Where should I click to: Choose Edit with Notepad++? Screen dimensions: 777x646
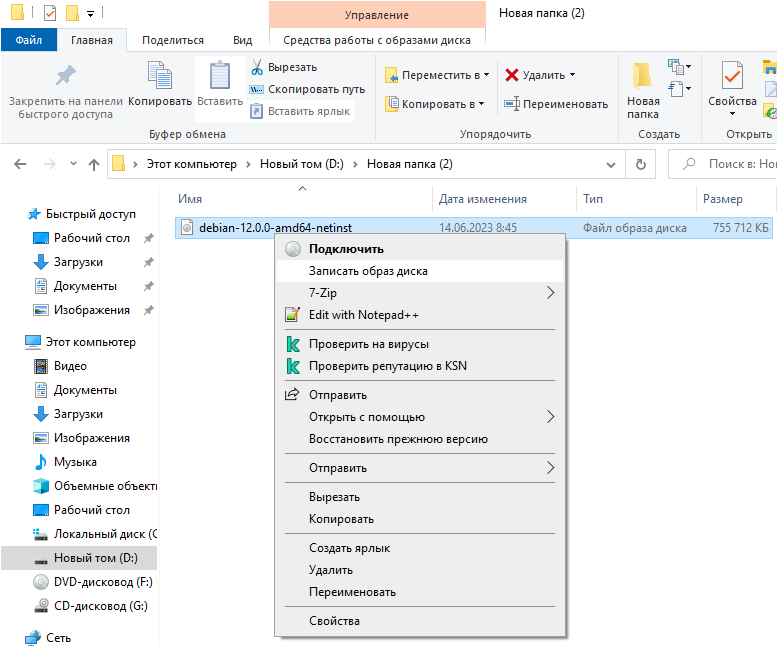[x=420, y=315]
